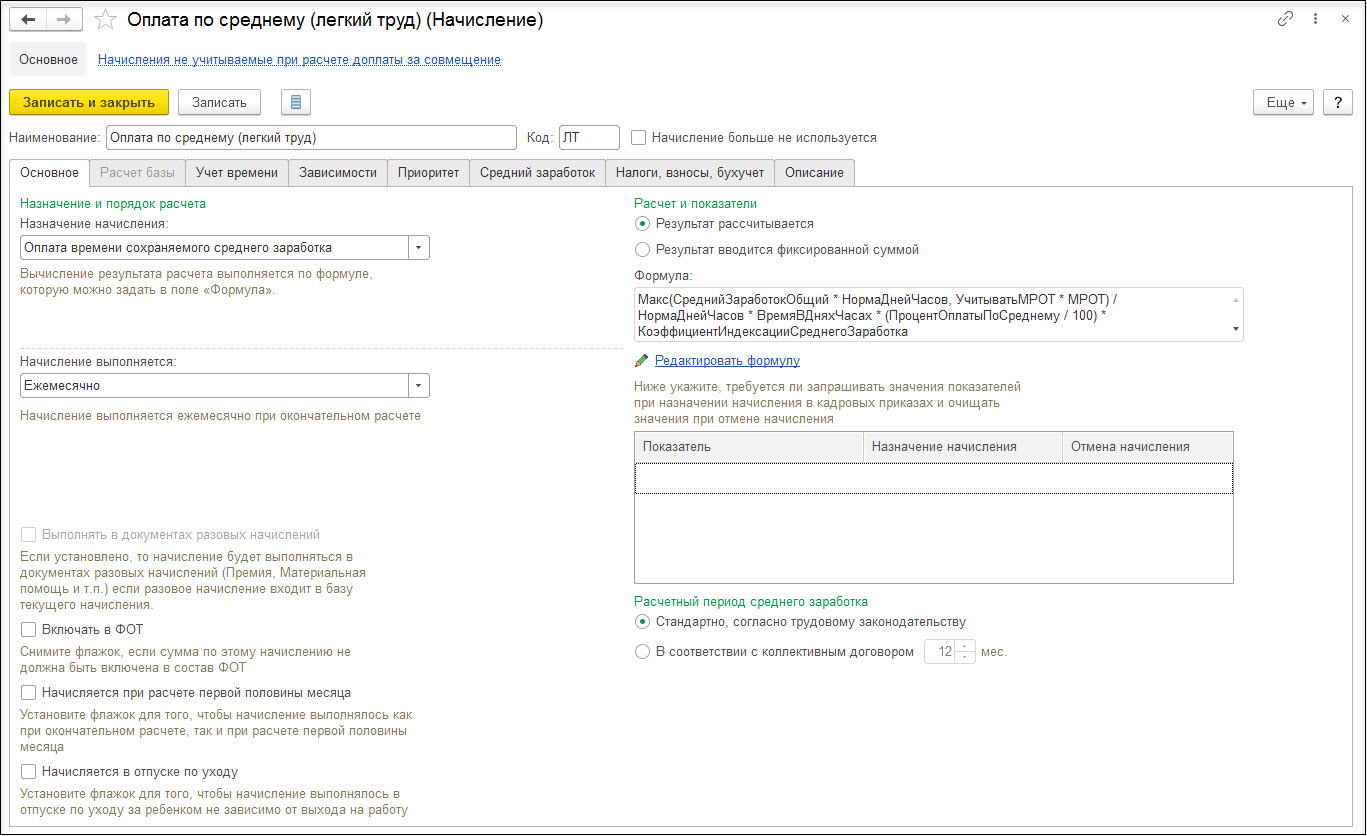Go back with the left arrow button

tap(28, 19)
